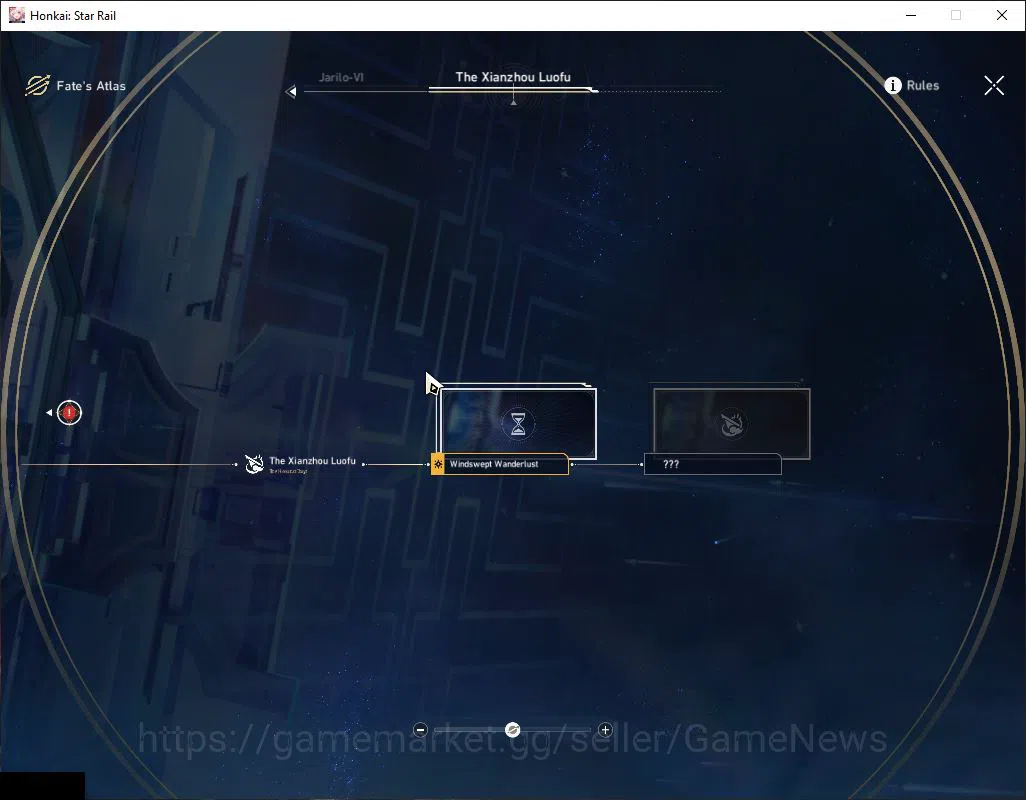The height and width of the screenshot is (800, 1026).
Task: Click the Honkai: Star Rail window icon
Action: 16,15
